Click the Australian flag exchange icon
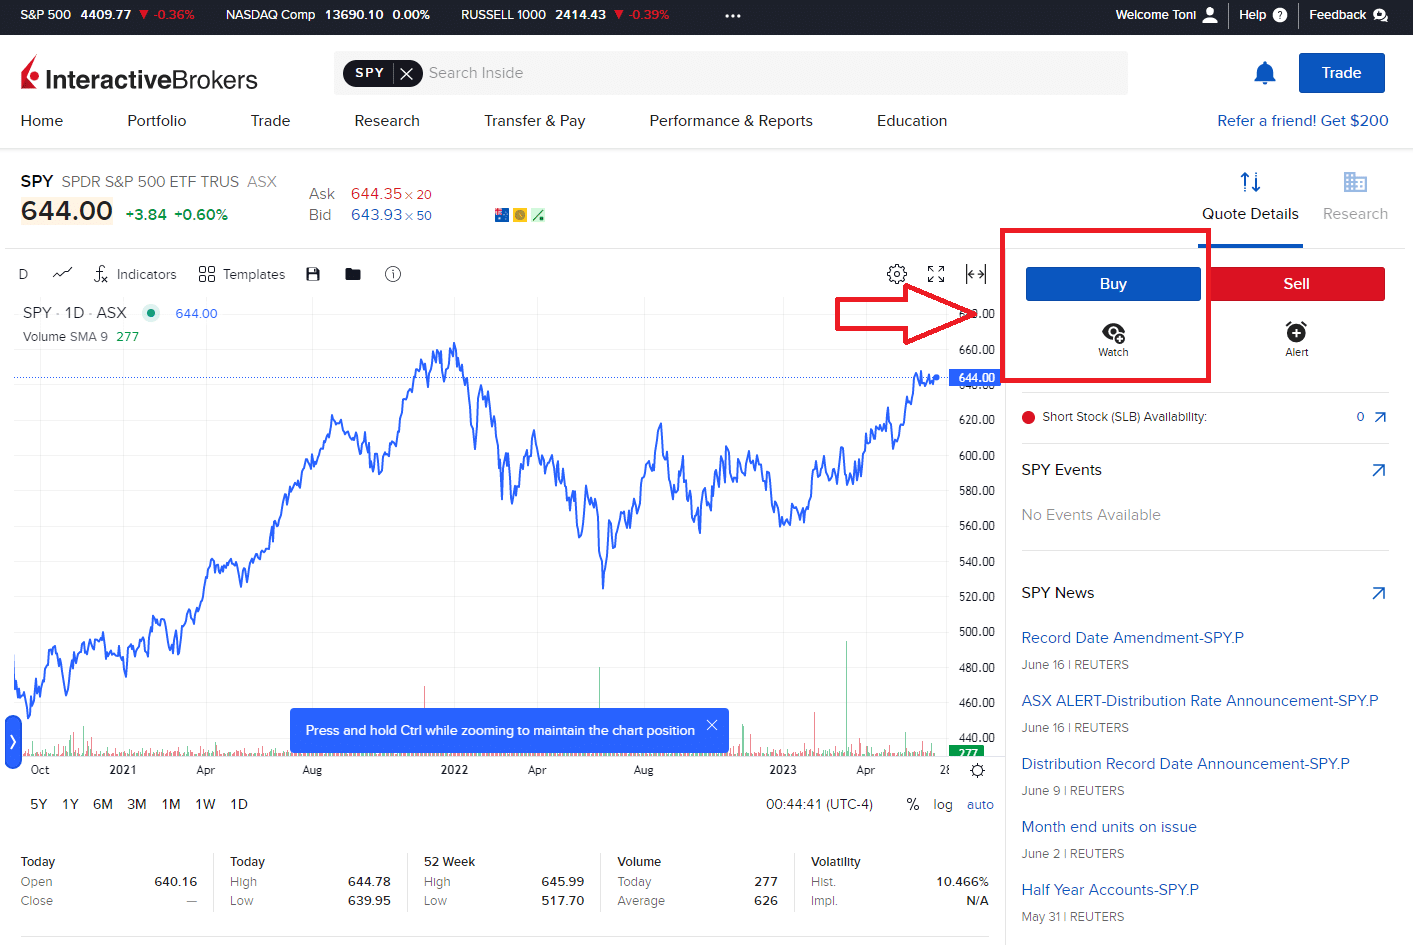This screenshot has width=1413, height=945. (502, 215)
